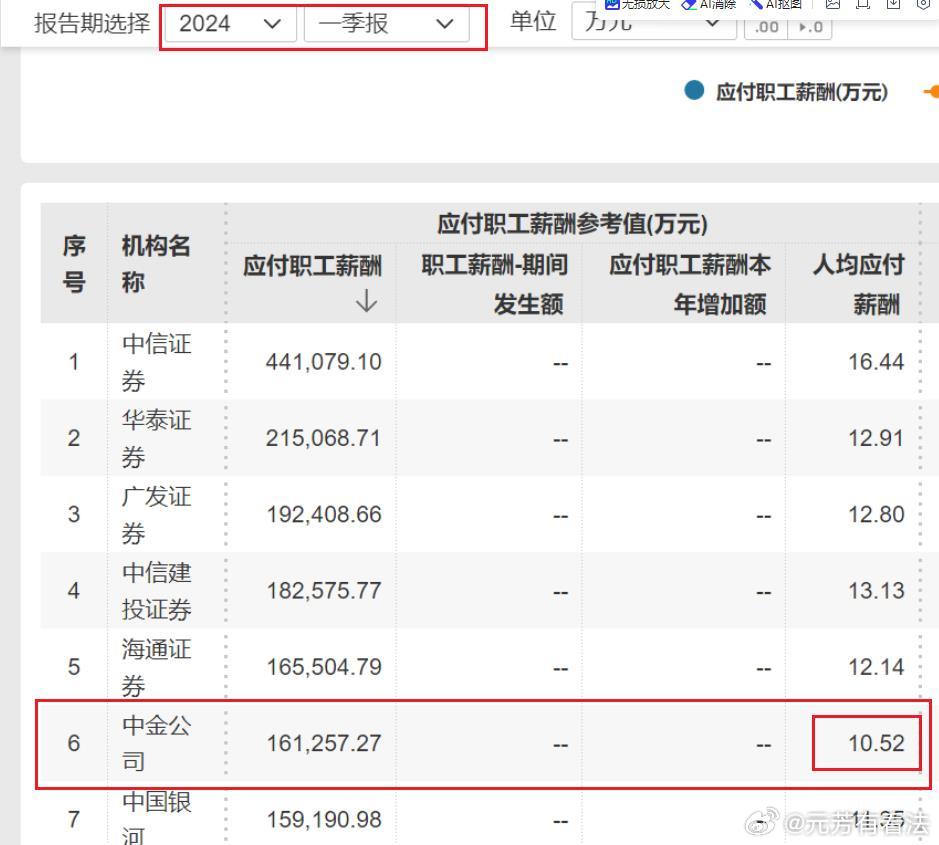Open the 一季报 report period dropdown
939x845 pixels.
[x=386, y=24]
